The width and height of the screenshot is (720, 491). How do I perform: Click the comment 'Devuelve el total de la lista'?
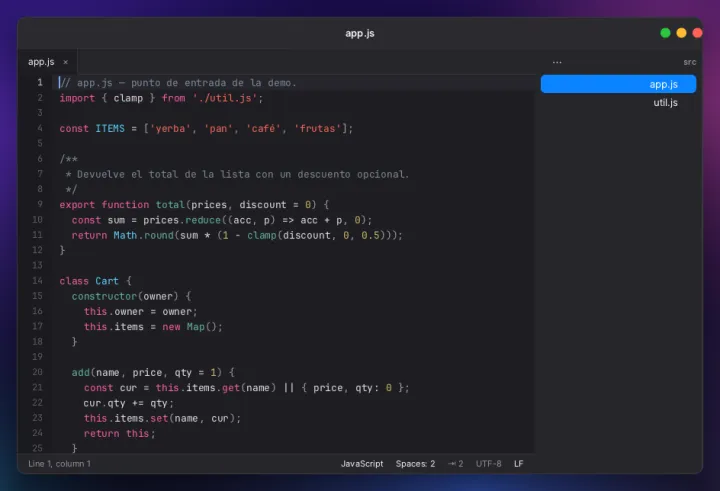click(x=163, y=175)
